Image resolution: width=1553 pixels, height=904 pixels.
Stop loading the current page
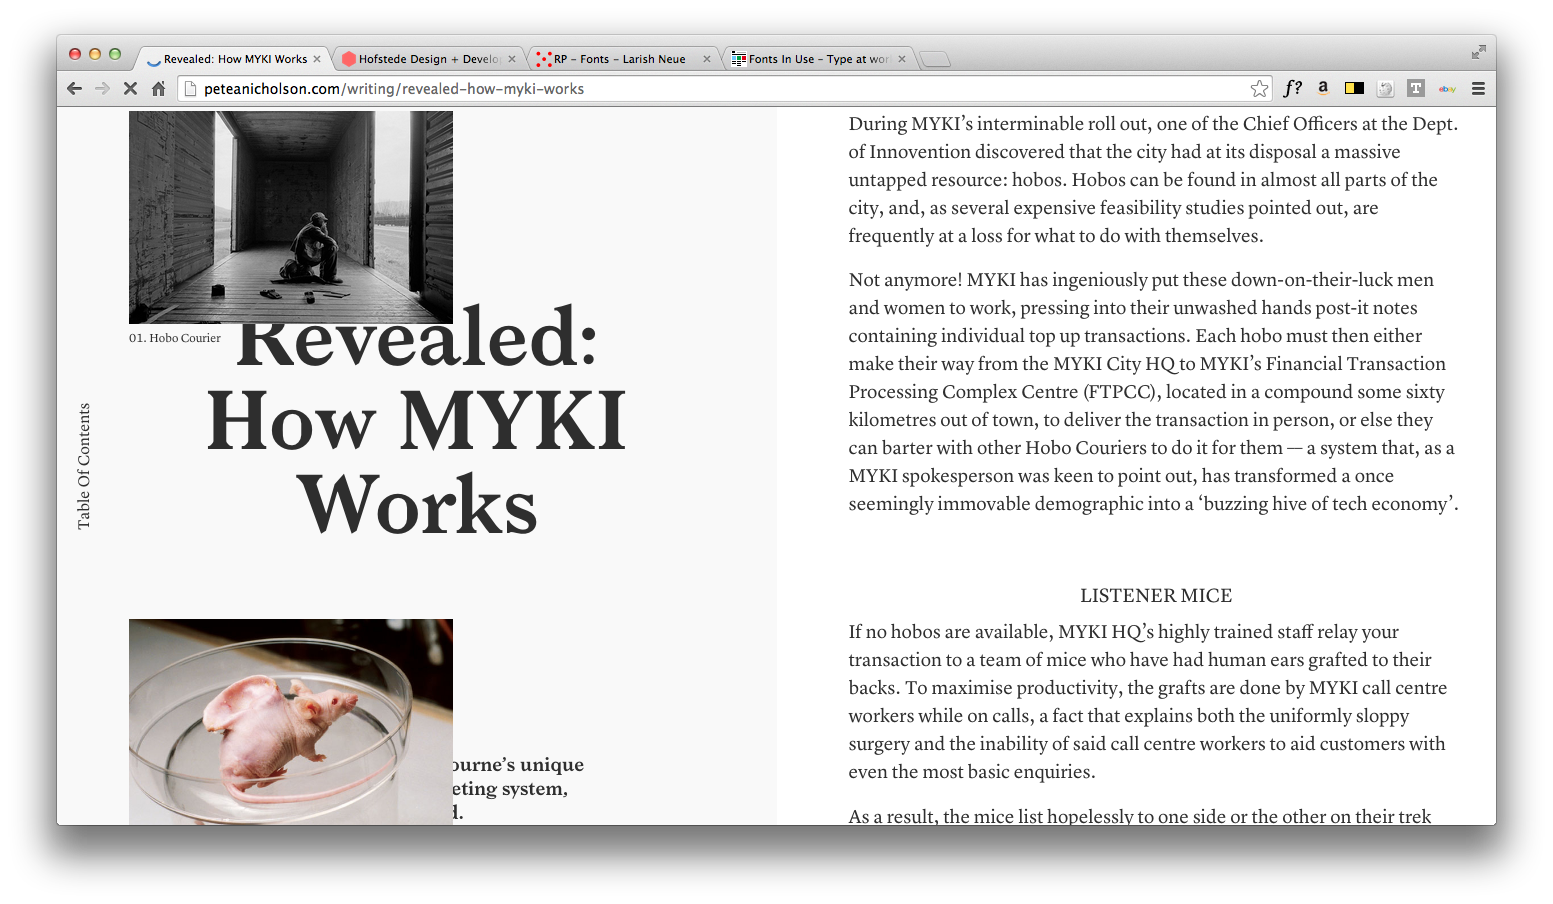coord(130,88)
